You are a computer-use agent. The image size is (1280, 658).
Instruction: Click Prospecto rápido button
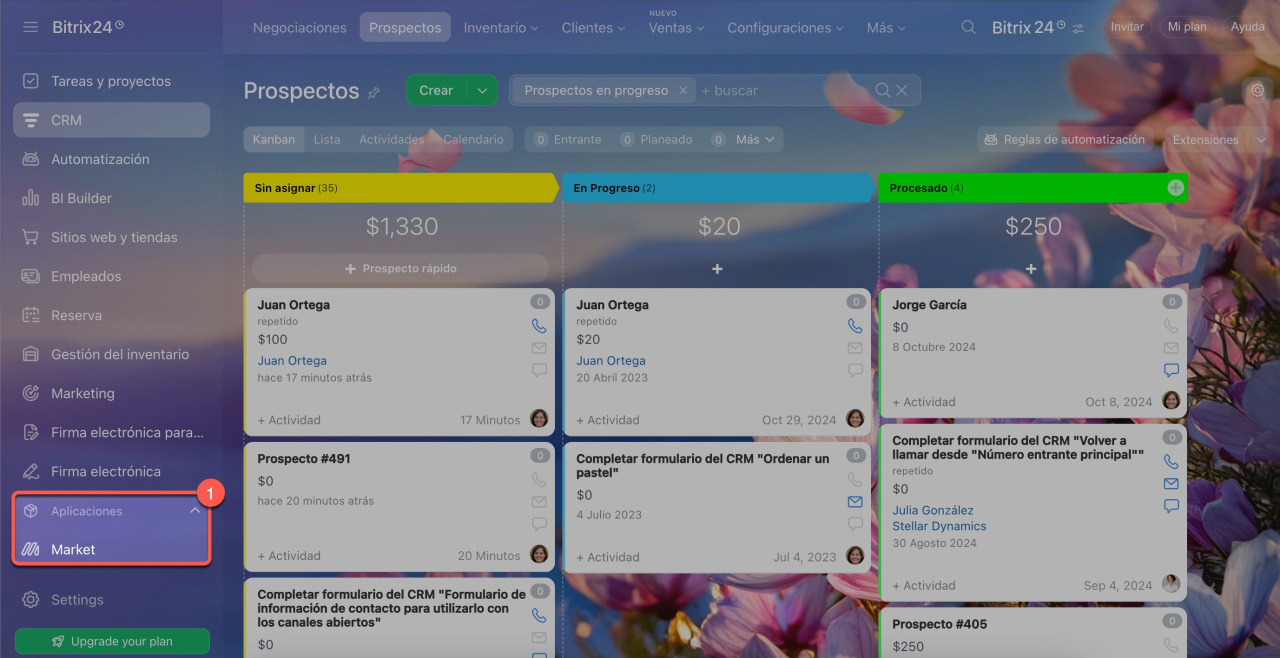click(x=401, y=268)
